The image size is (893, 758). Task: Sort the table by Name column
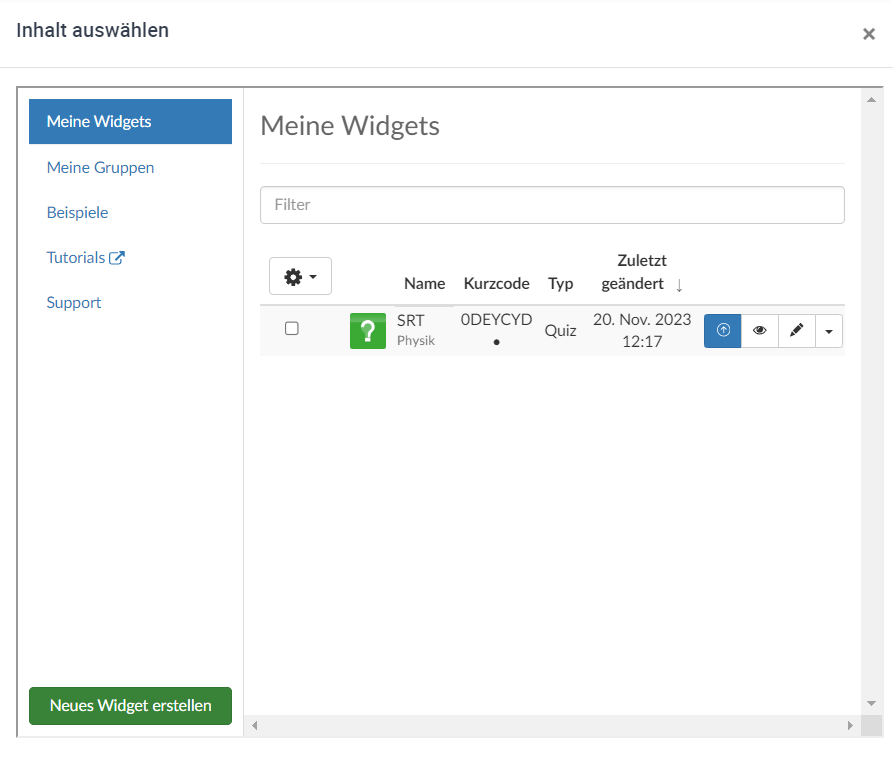pos(424,284)
